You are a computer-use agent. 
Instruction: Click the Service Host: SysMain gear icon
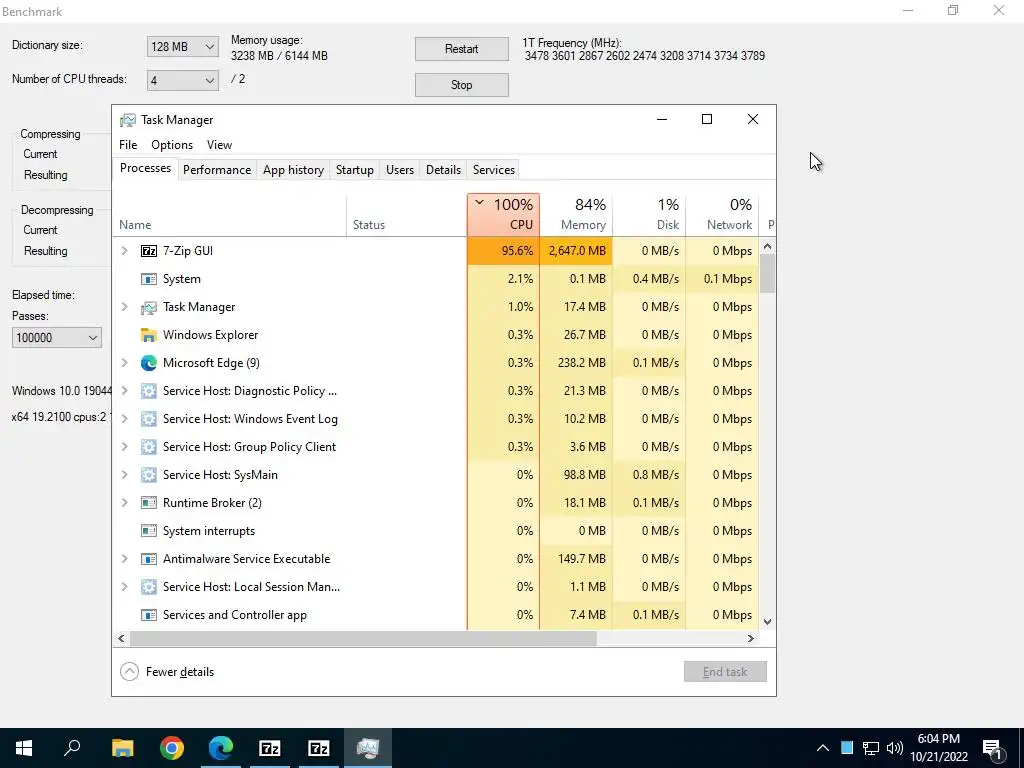tap(149, 475)
